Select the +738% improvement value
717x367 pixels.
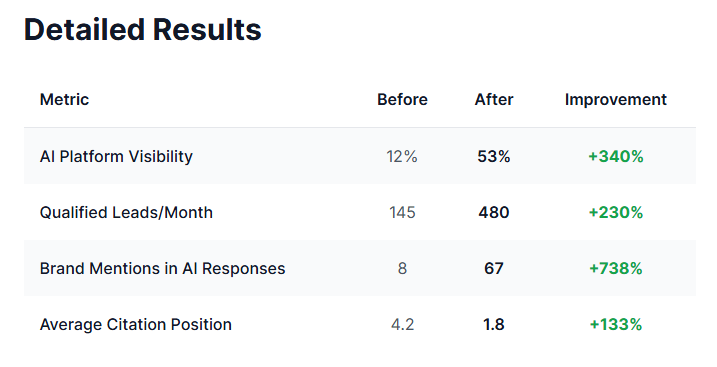tap(615, 268)
